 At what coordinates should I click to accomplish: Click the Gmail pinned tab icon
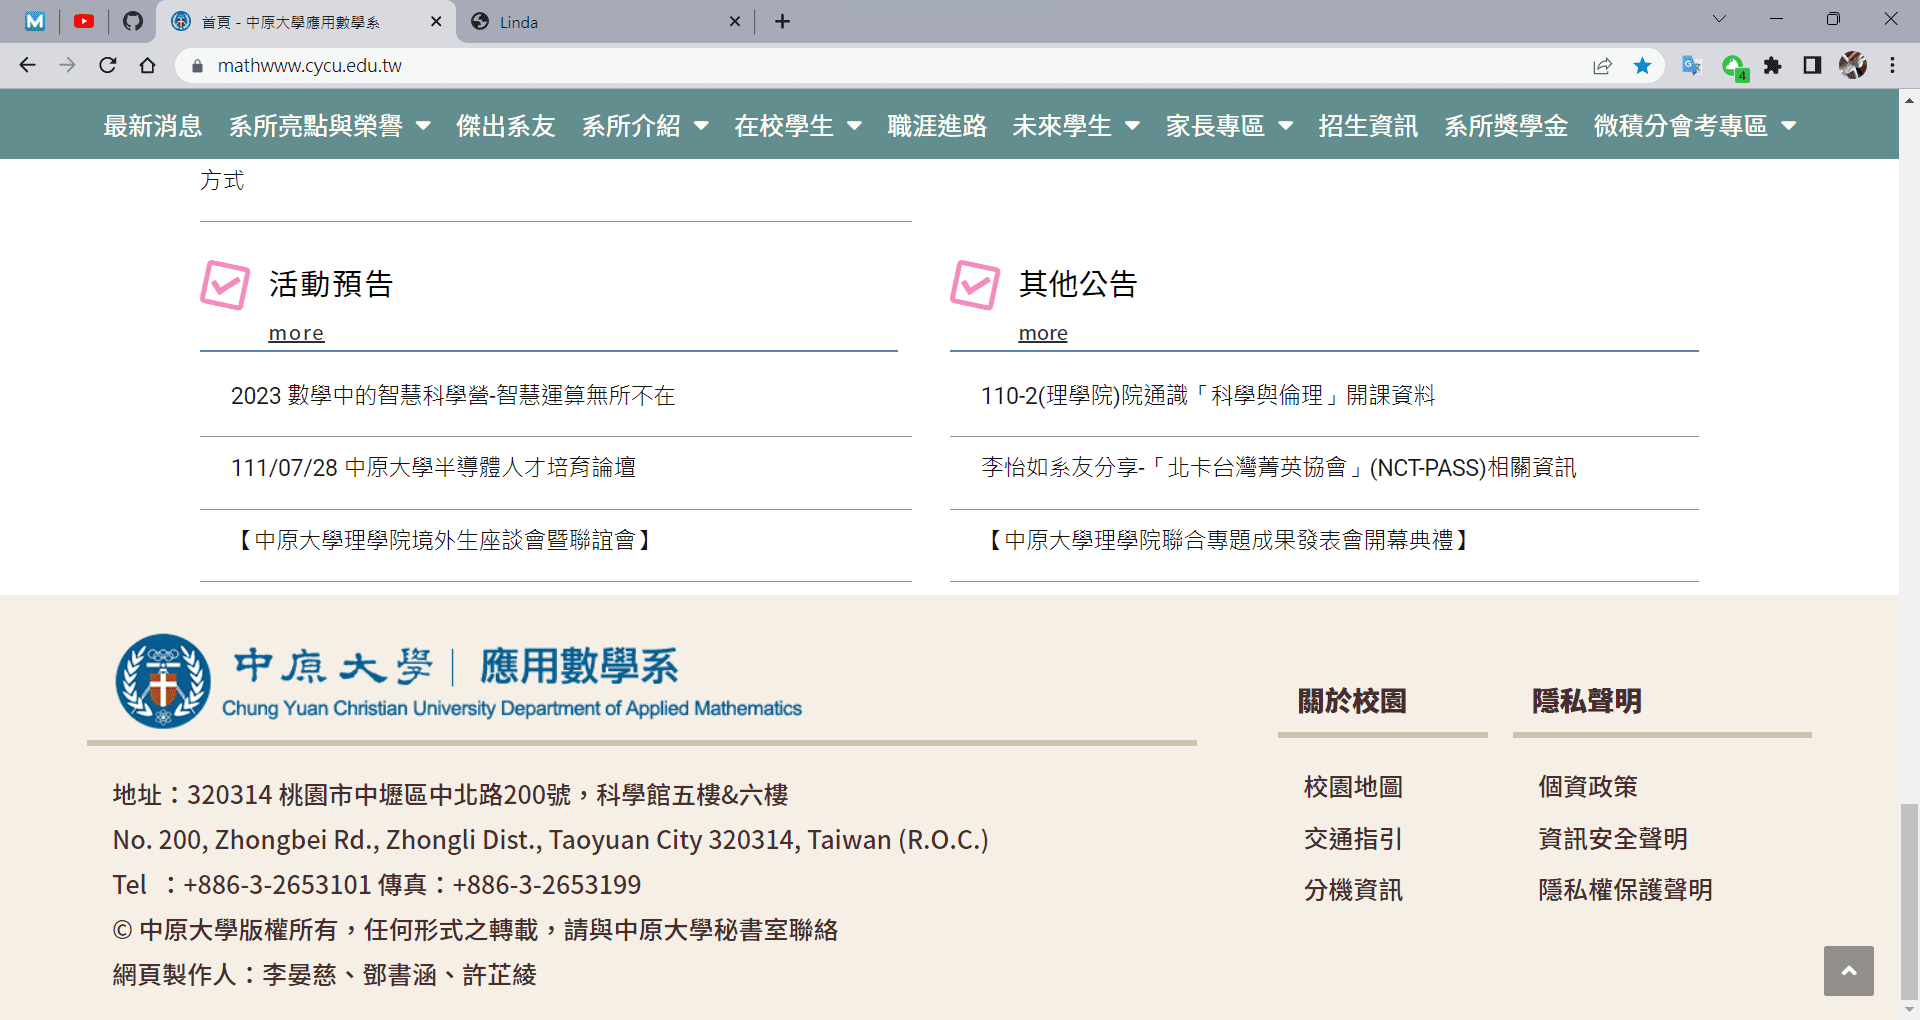35,21
